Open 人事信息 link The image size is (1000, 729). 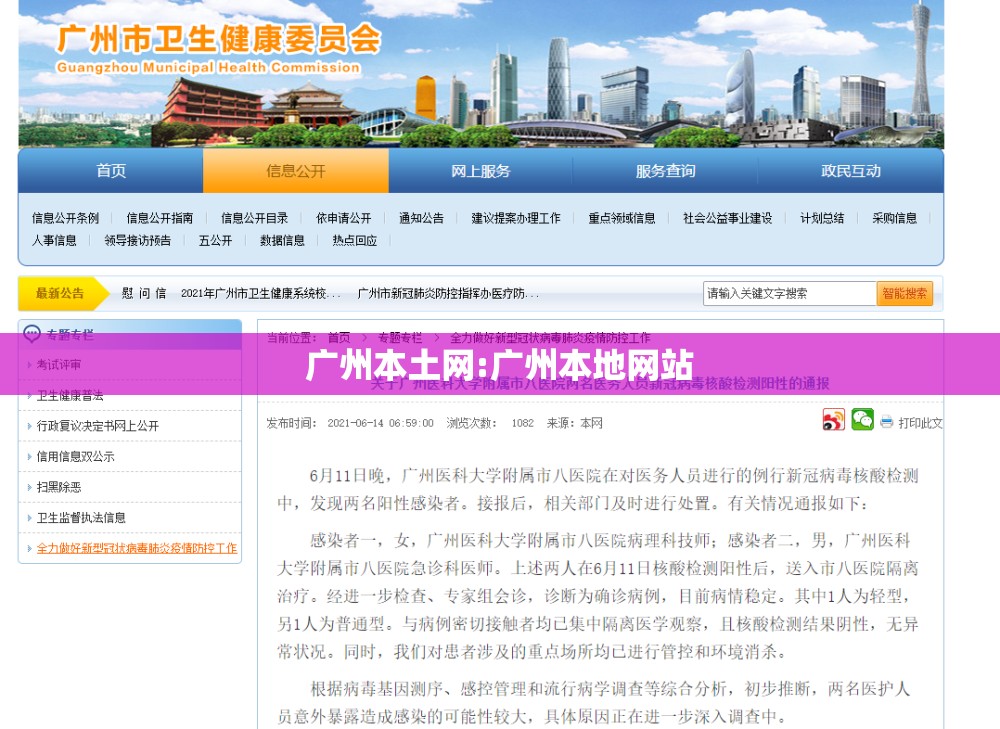(x=54, y=240)
